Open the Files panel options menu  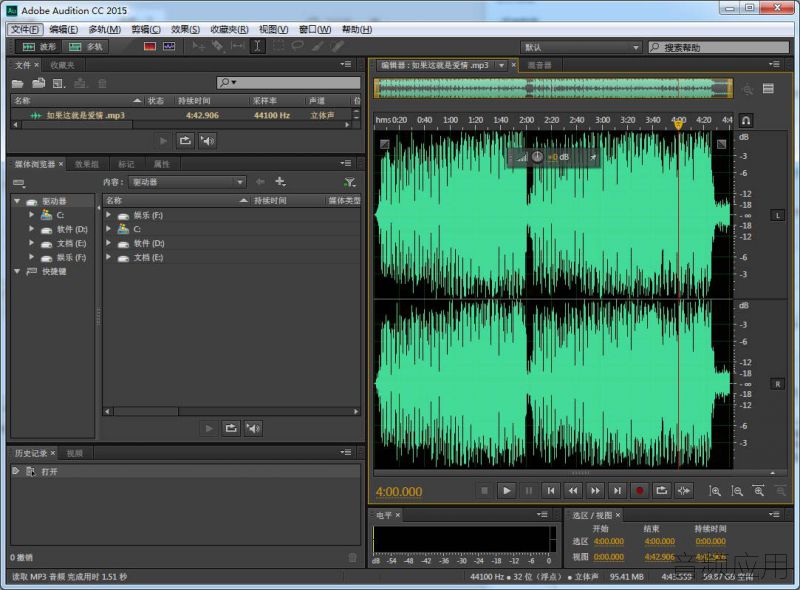[x=346, y=64]
